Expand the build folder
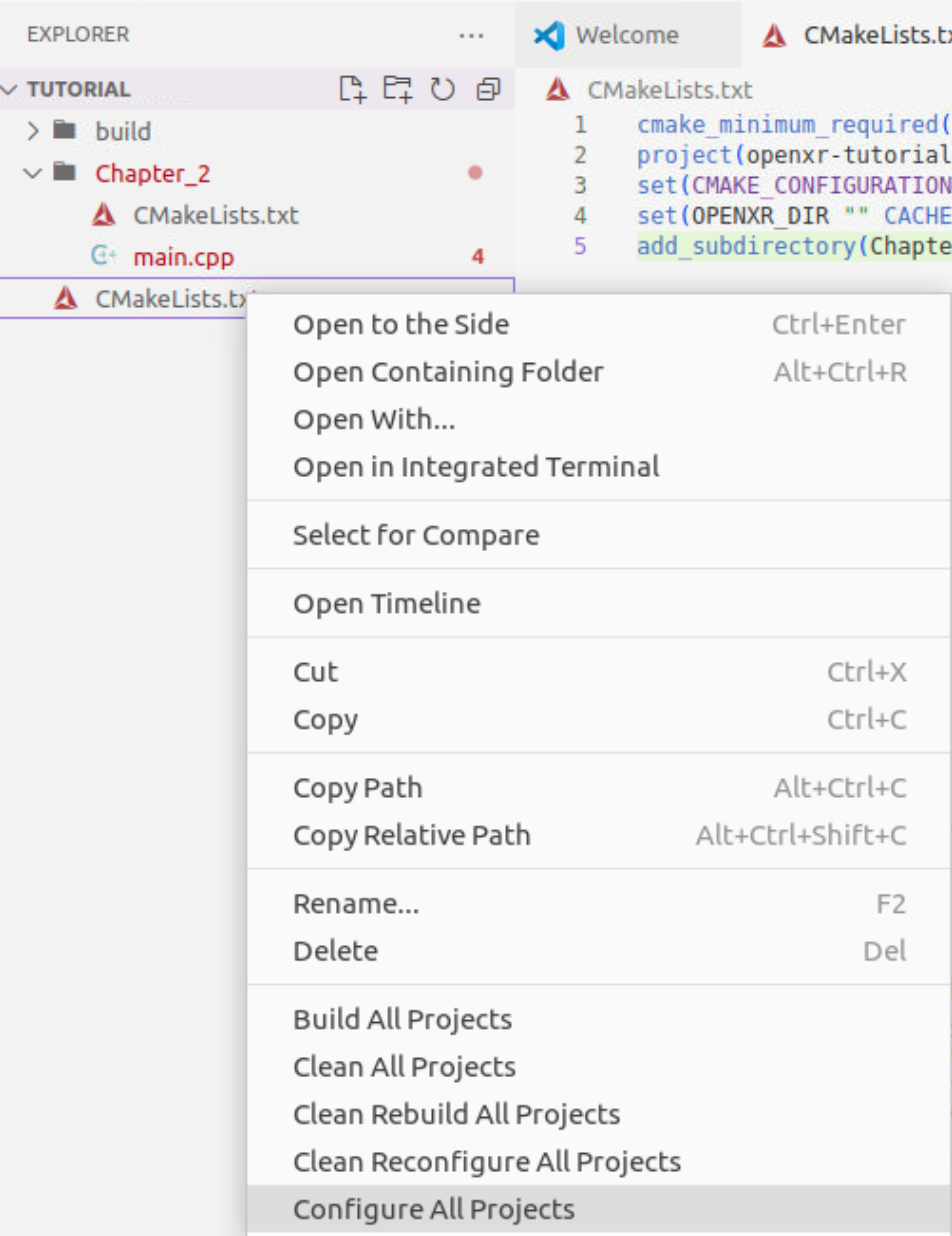The width and height of the screenshot is (952, 1236). [x=33, y=131]
